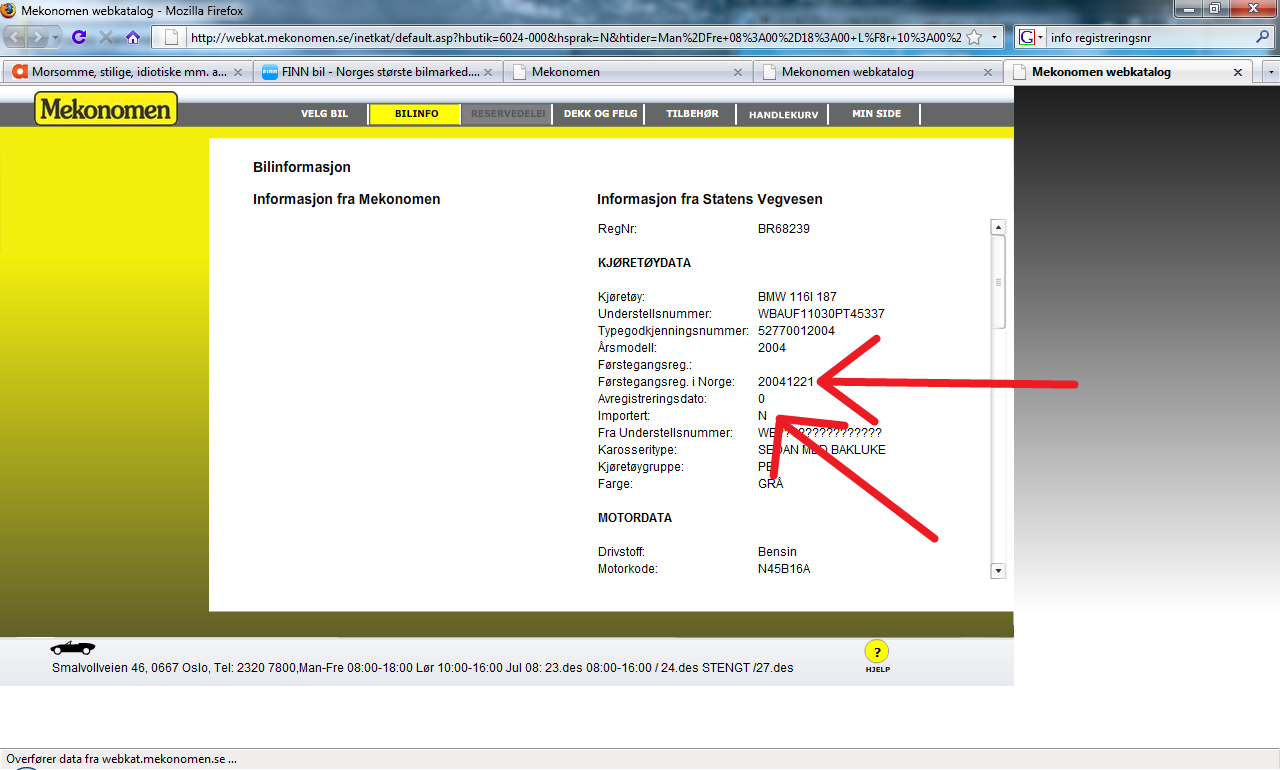
Task: Click the FINN favicon on the tab
Action: pos(269,72)
